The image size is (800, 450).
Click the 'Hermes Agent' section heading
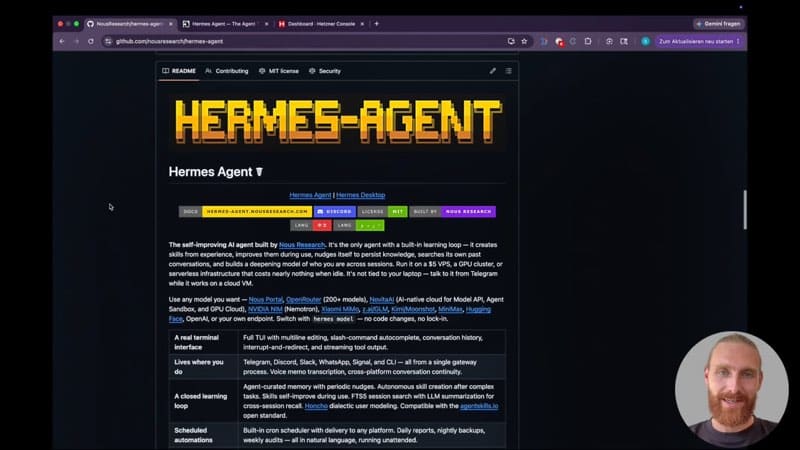[x=215, y=172]
